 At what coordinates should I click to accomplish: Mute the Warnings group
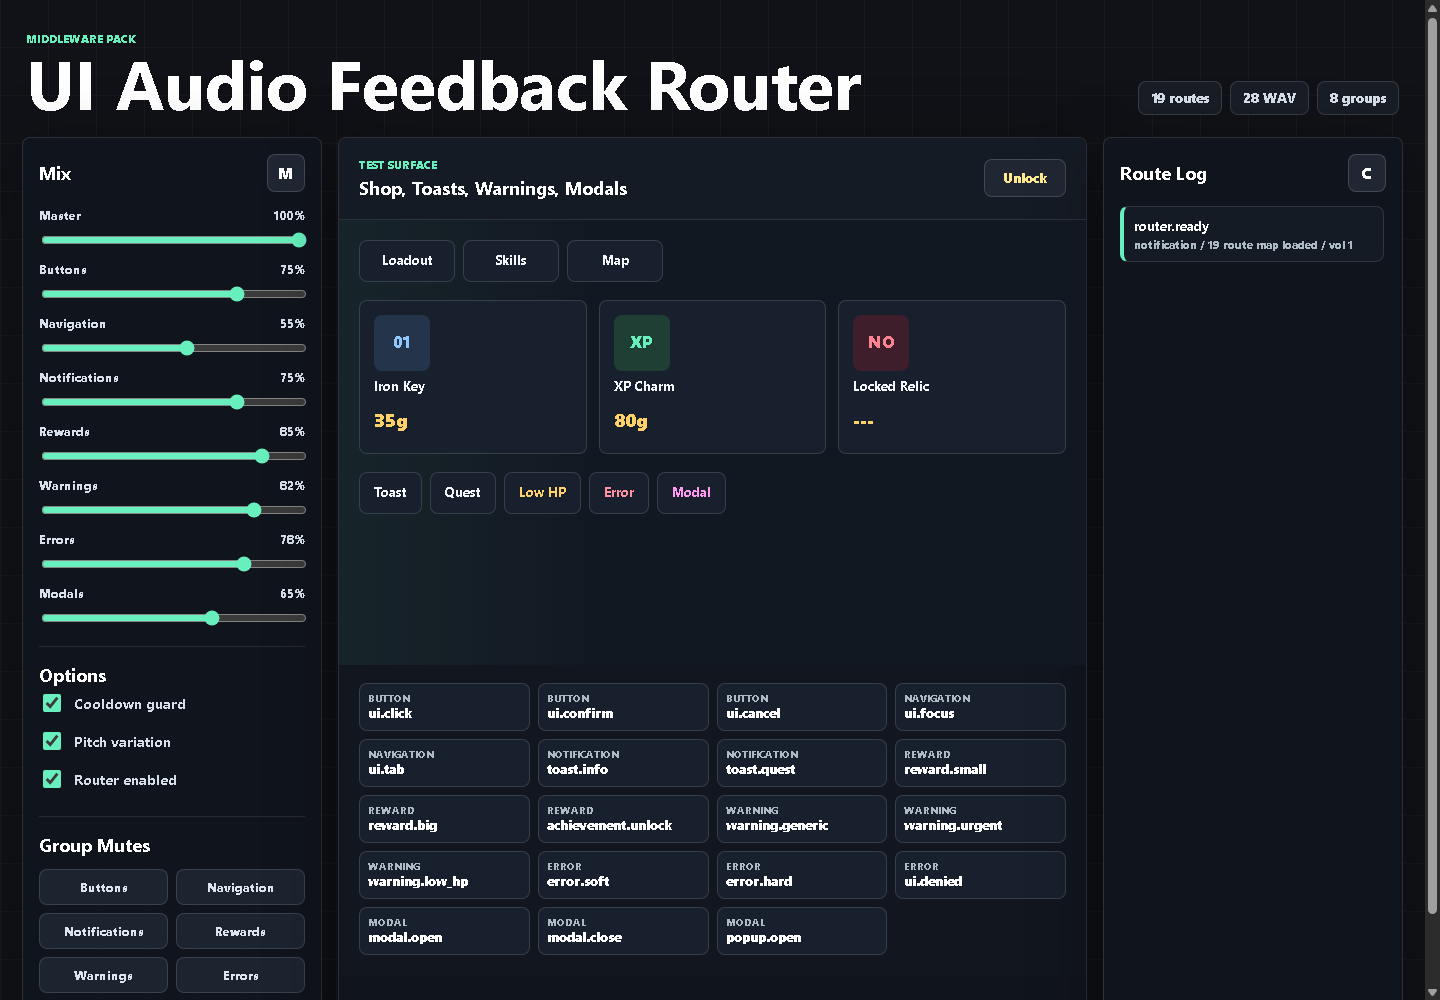(x=104, y=975)
